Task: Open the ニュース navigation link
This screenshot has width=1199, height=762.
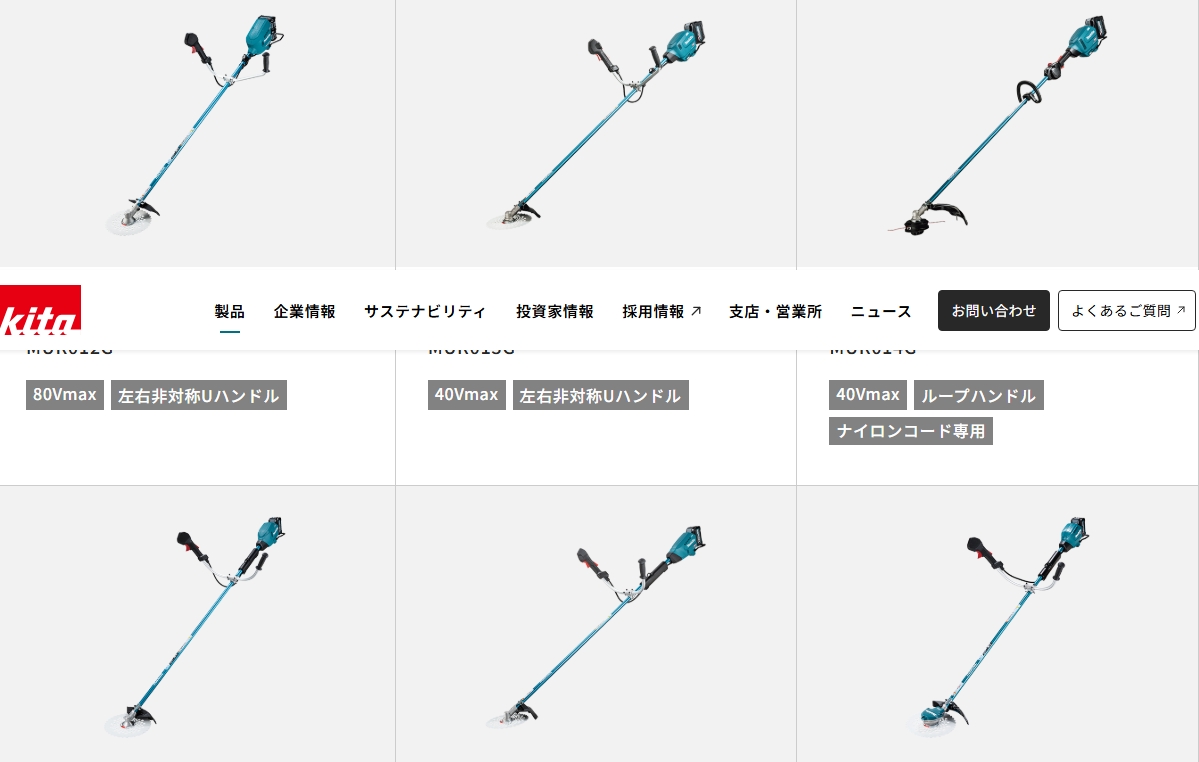Action: (881, 311)
